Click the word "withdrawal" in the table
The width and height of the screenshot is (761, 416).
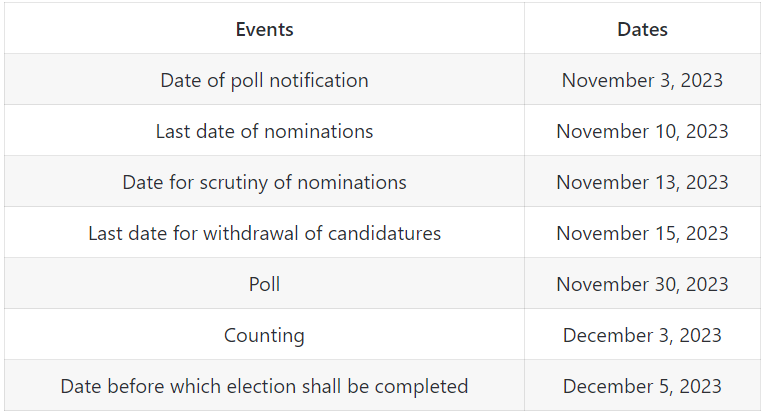[x=250, y=233]
